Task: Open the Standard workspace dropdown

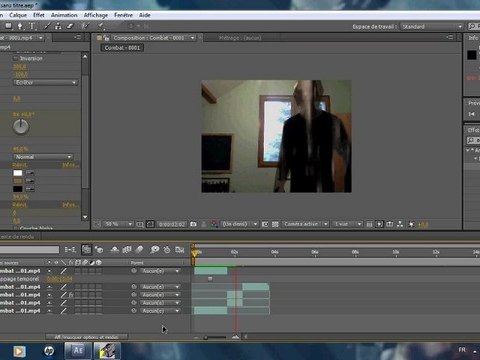Action: coord(432,26)
